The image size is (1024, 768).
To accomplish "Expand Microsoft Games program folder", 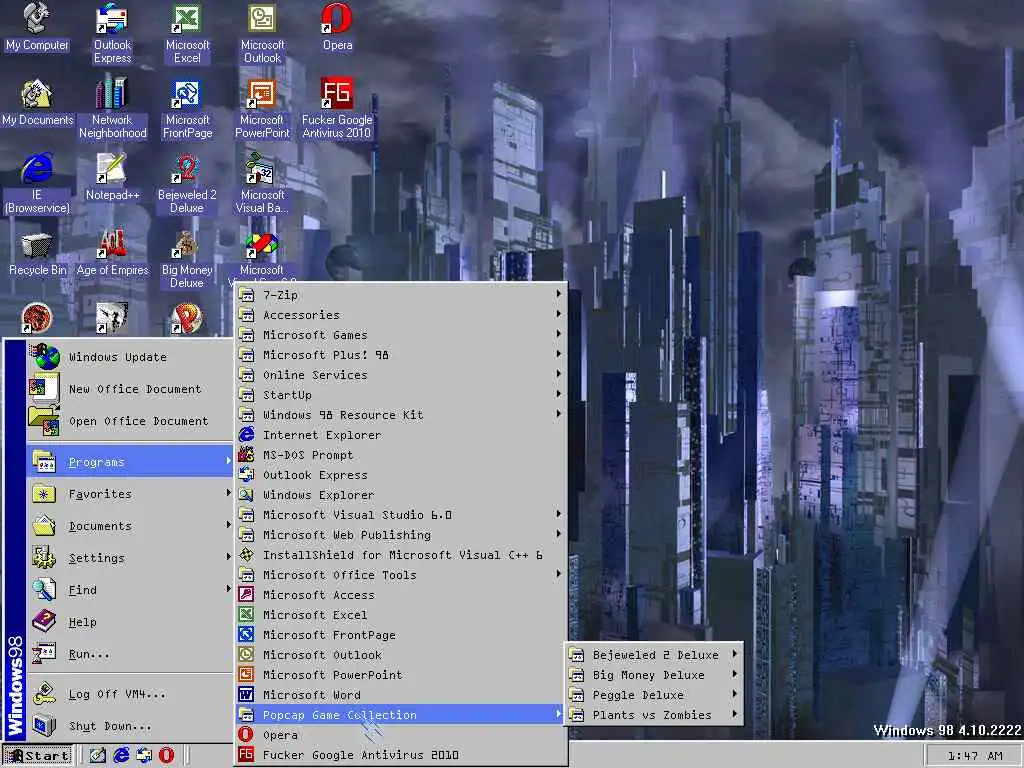I will coord(400,335).
